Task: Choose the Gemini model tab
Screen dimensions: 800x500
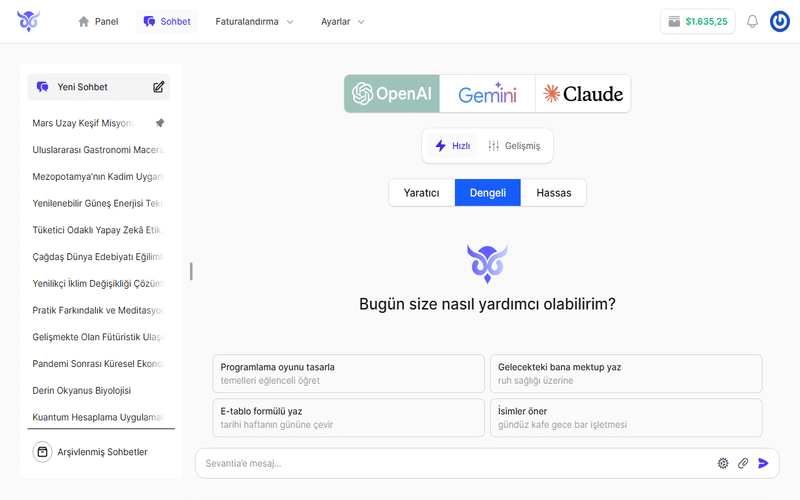Action: (487, 94)
